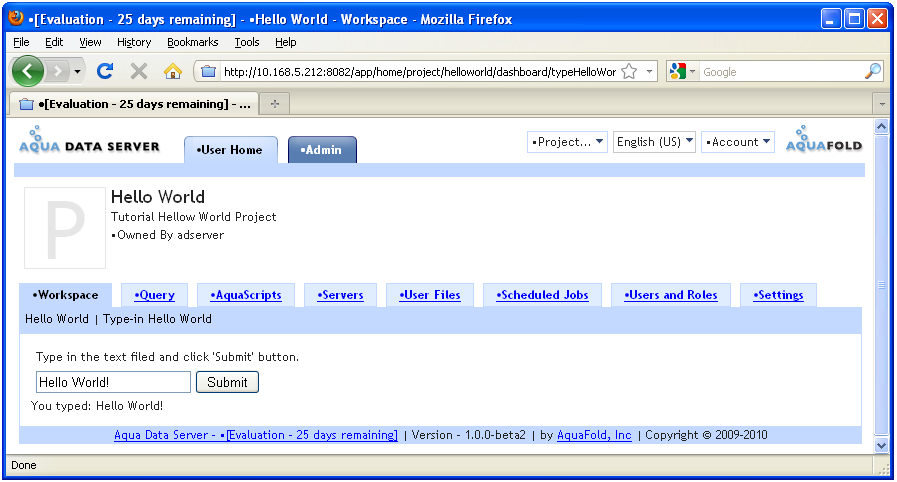Open the Scheduled Jobs tab
This screenshot has width=897, height=482.
click(542, 295)
